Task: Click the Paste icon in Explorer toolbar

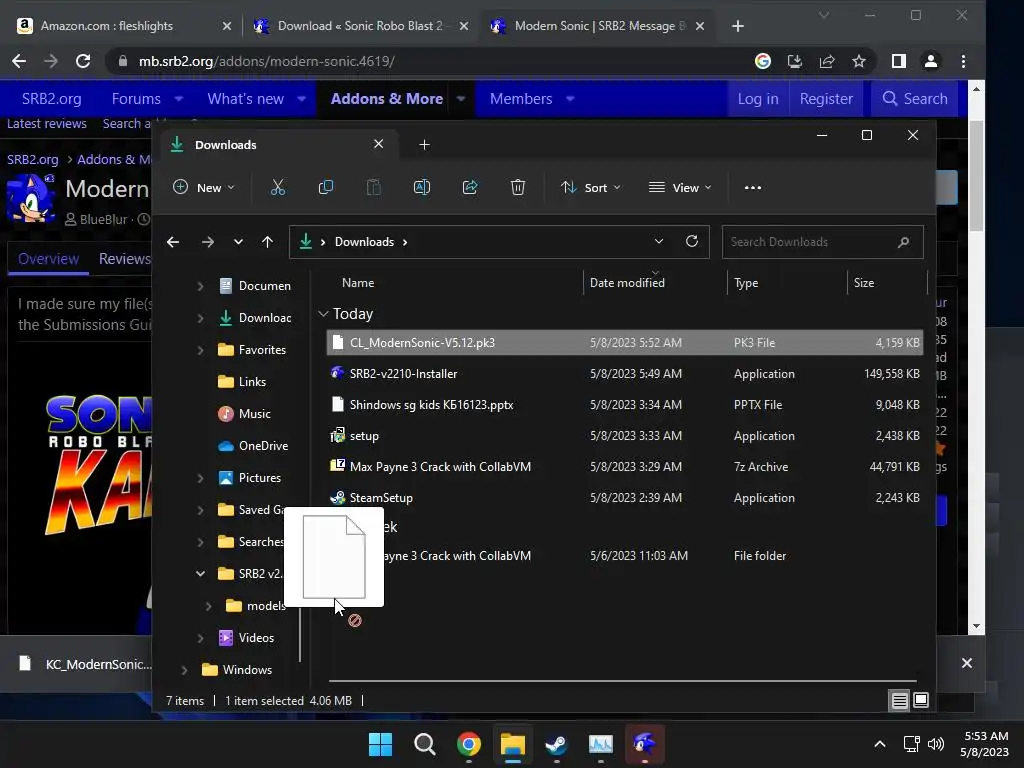Action: tap(374, 187)
